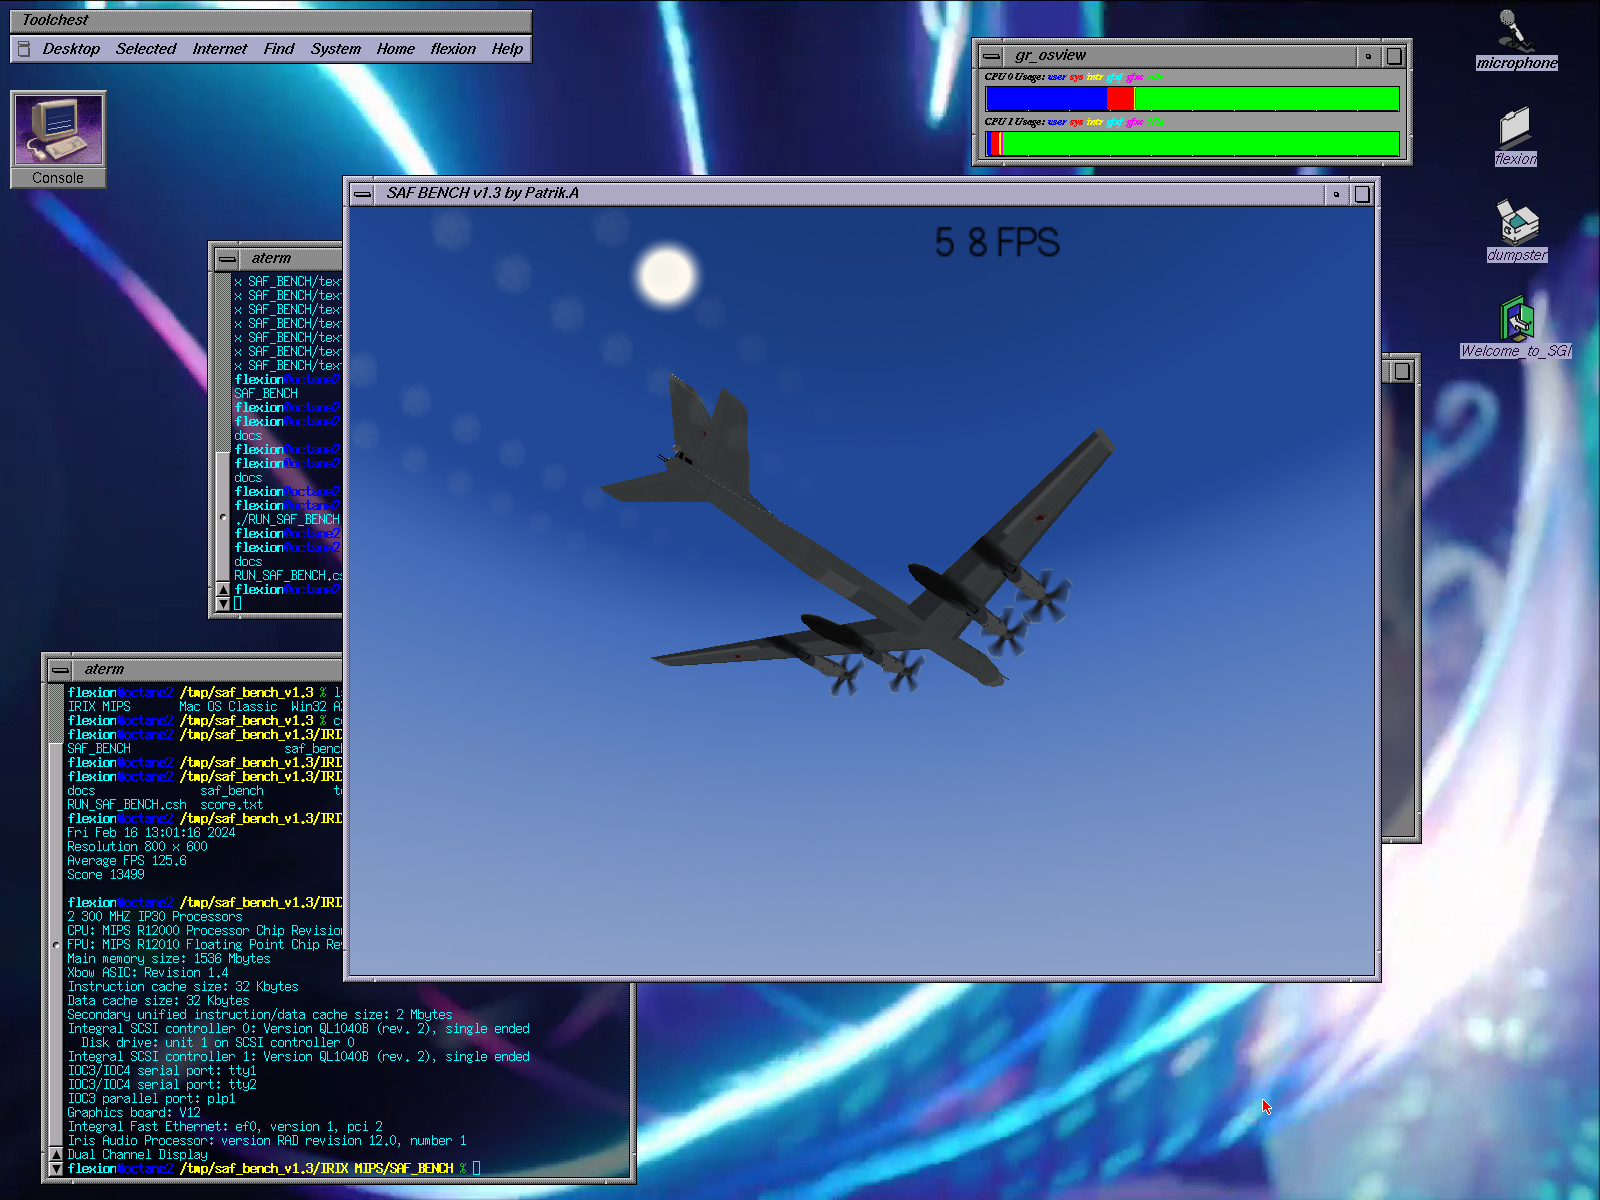Open the SAF BENCH window menu button

(363, 194)
